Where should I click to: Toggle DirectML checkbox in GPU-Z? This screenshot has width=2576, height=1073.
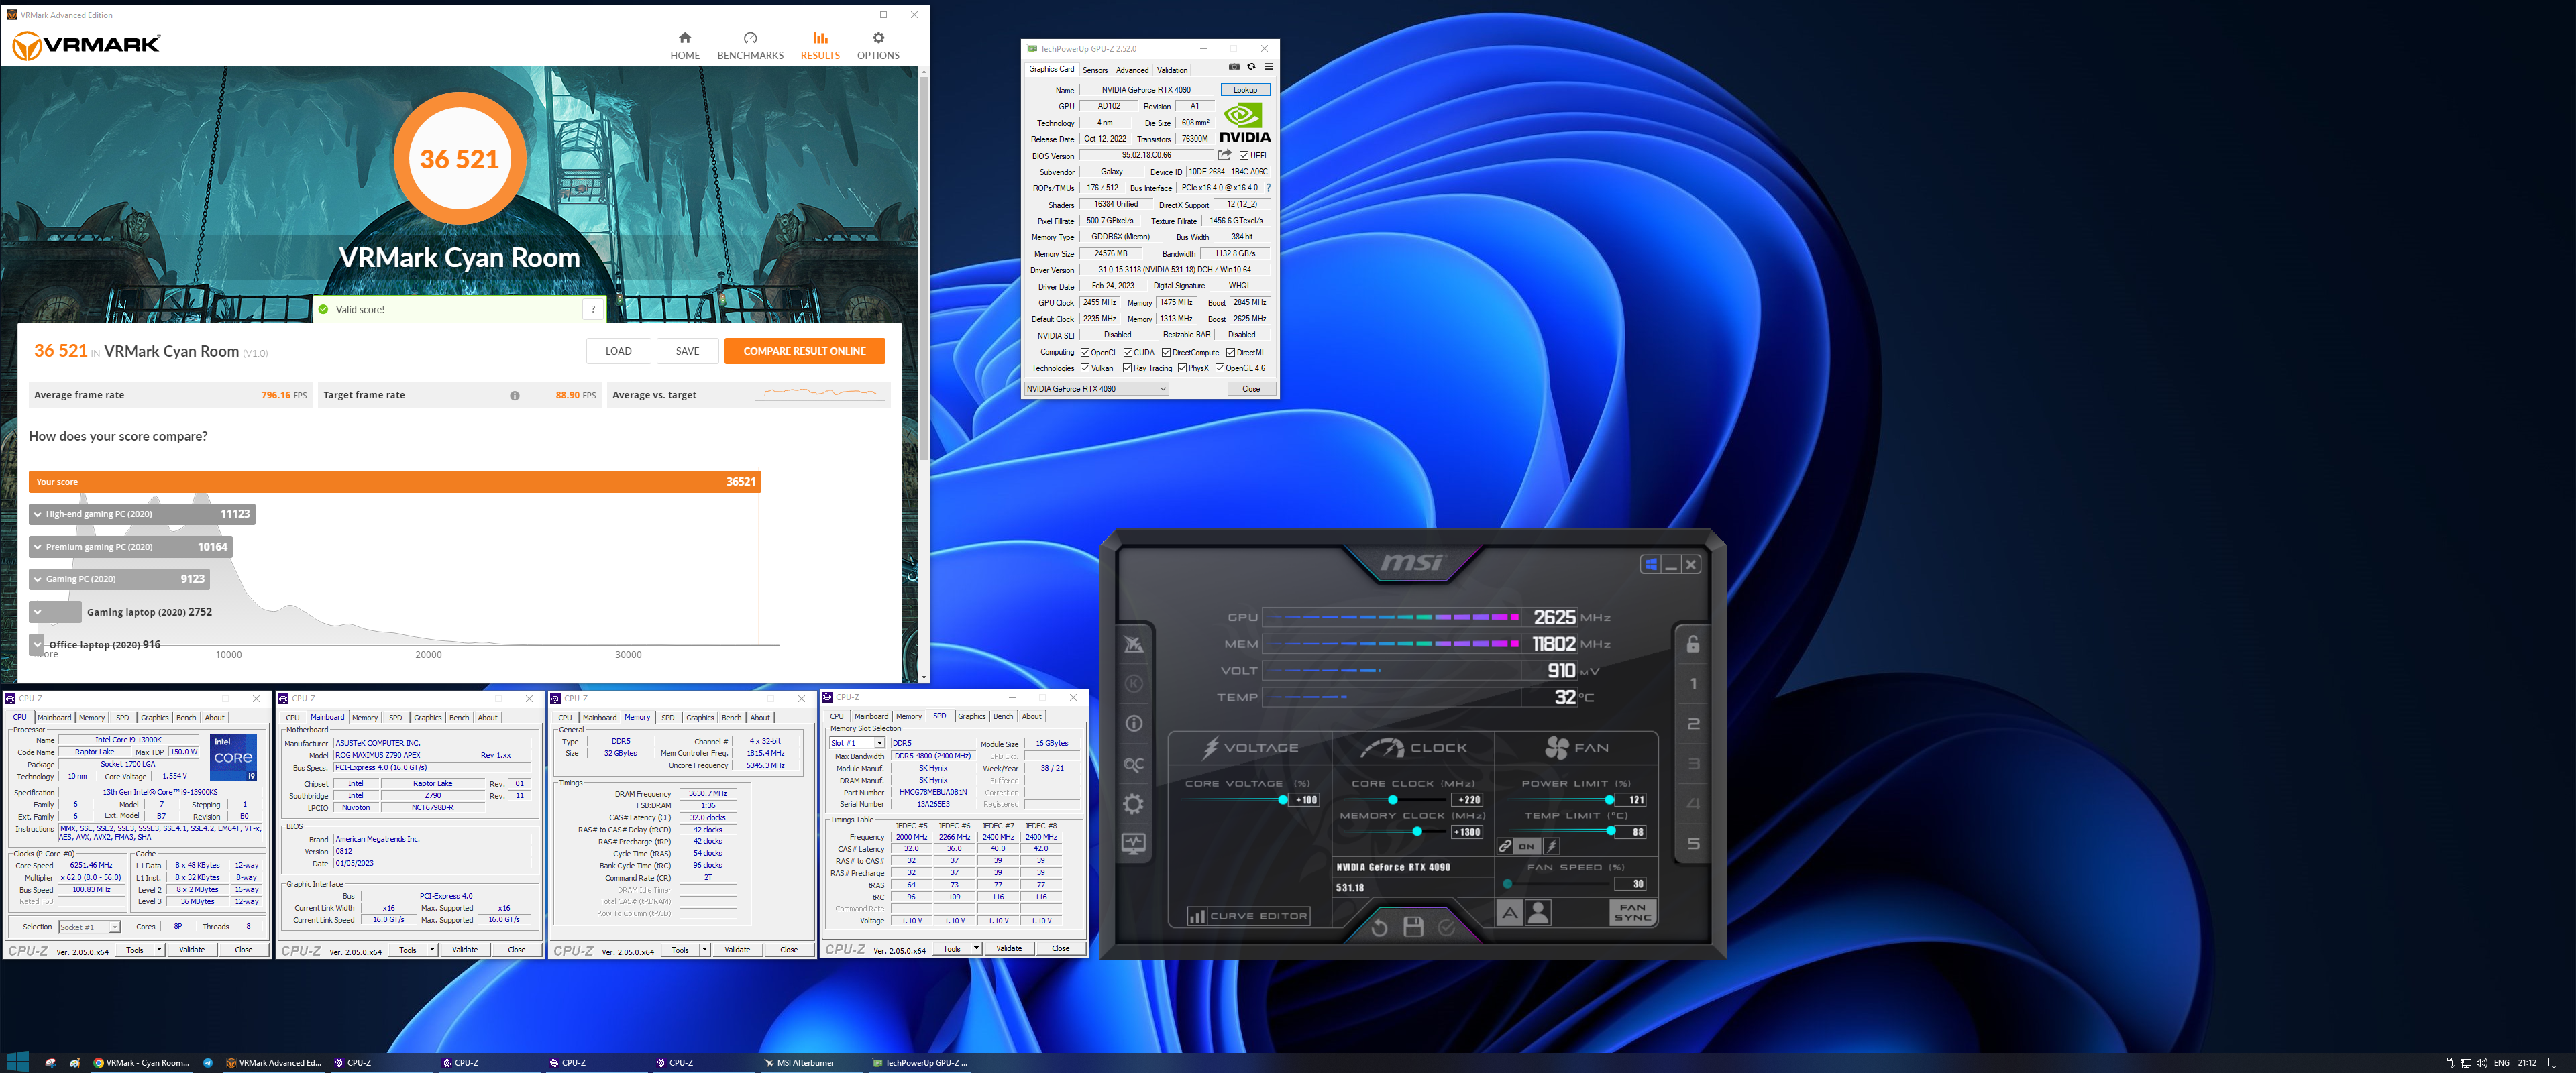(1230, 353)
